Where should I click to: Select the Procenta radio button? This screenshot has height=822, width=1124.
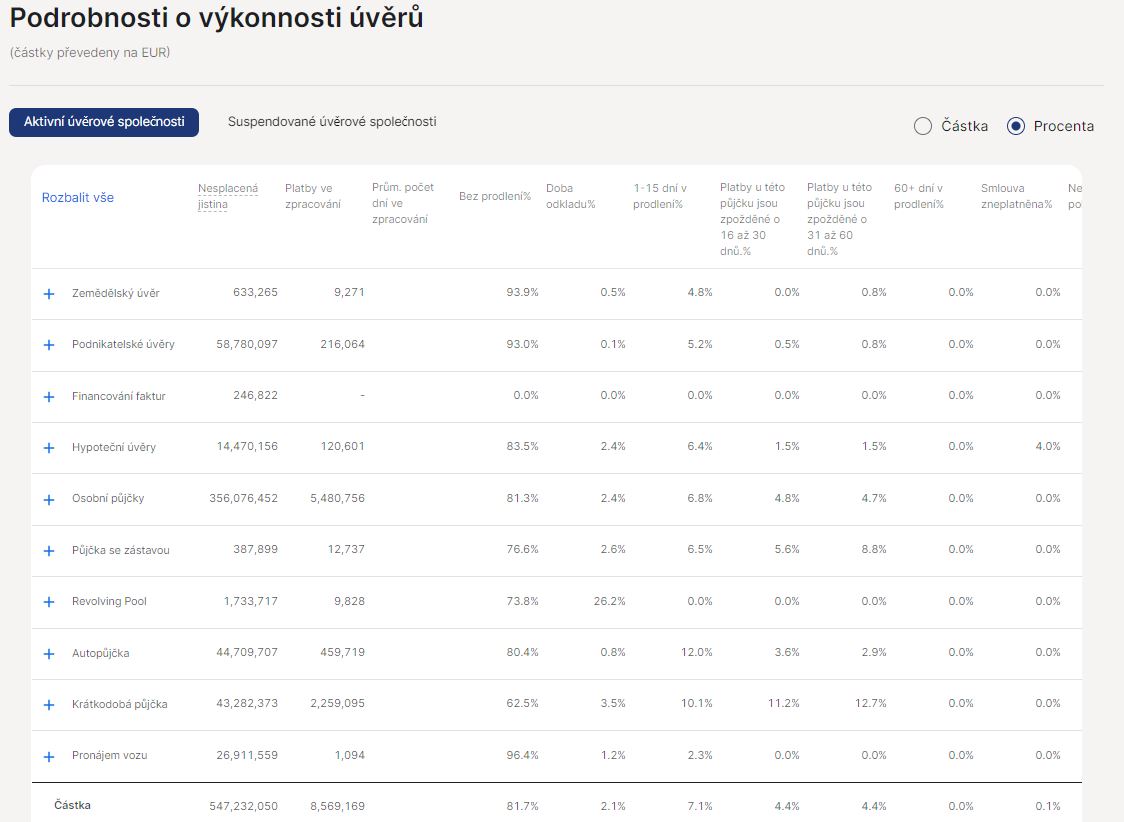click(x=1016, y=126)
